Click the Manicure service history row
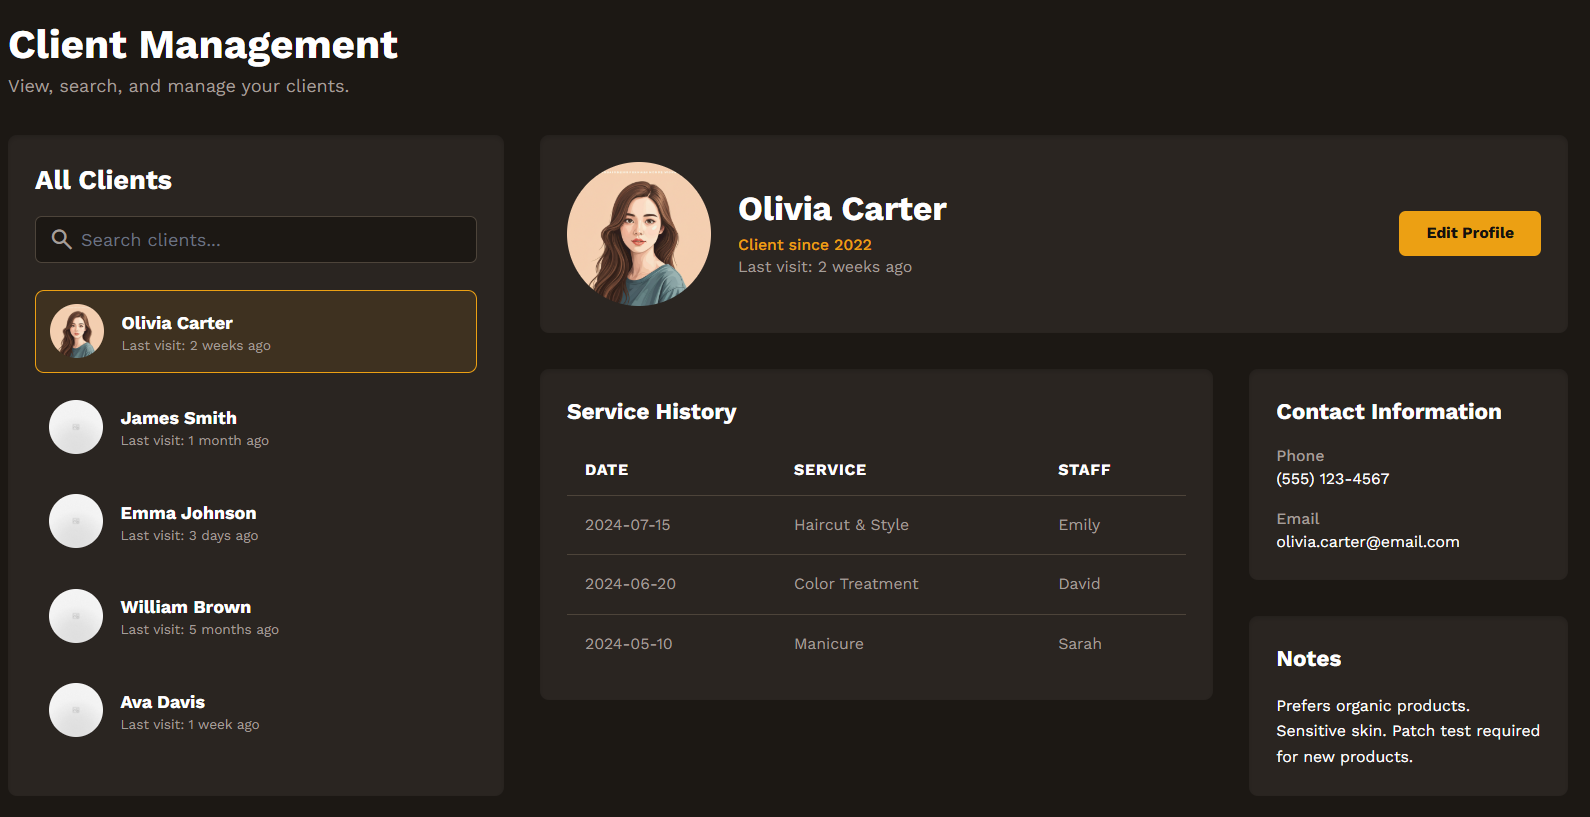This screenshot has width=1590, height=817. (875, 644)
